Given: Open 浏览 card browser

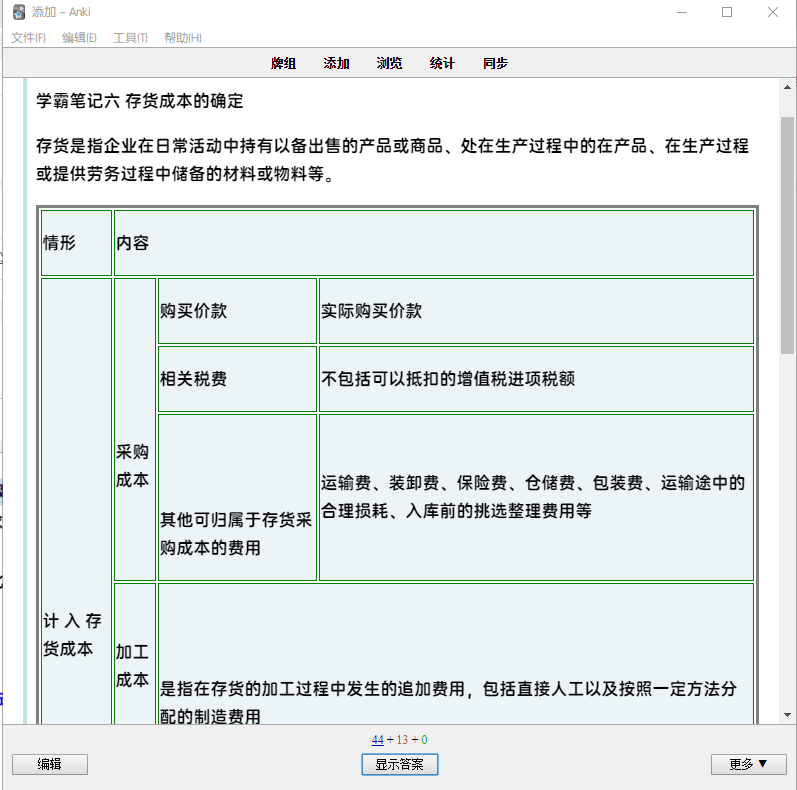Looking at the screenshot, I should [x=389, y=63].
